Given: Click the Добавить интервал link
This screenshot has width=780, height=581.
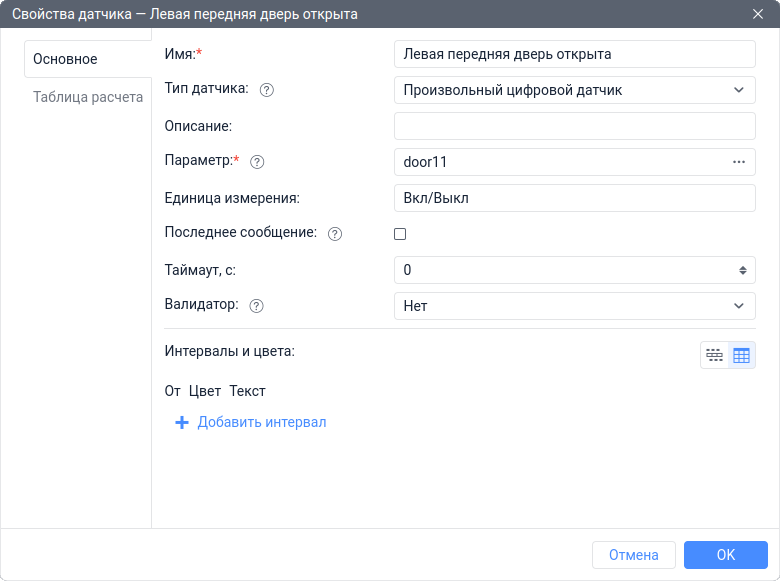Looking at the screenshot, I should [262, 423].
